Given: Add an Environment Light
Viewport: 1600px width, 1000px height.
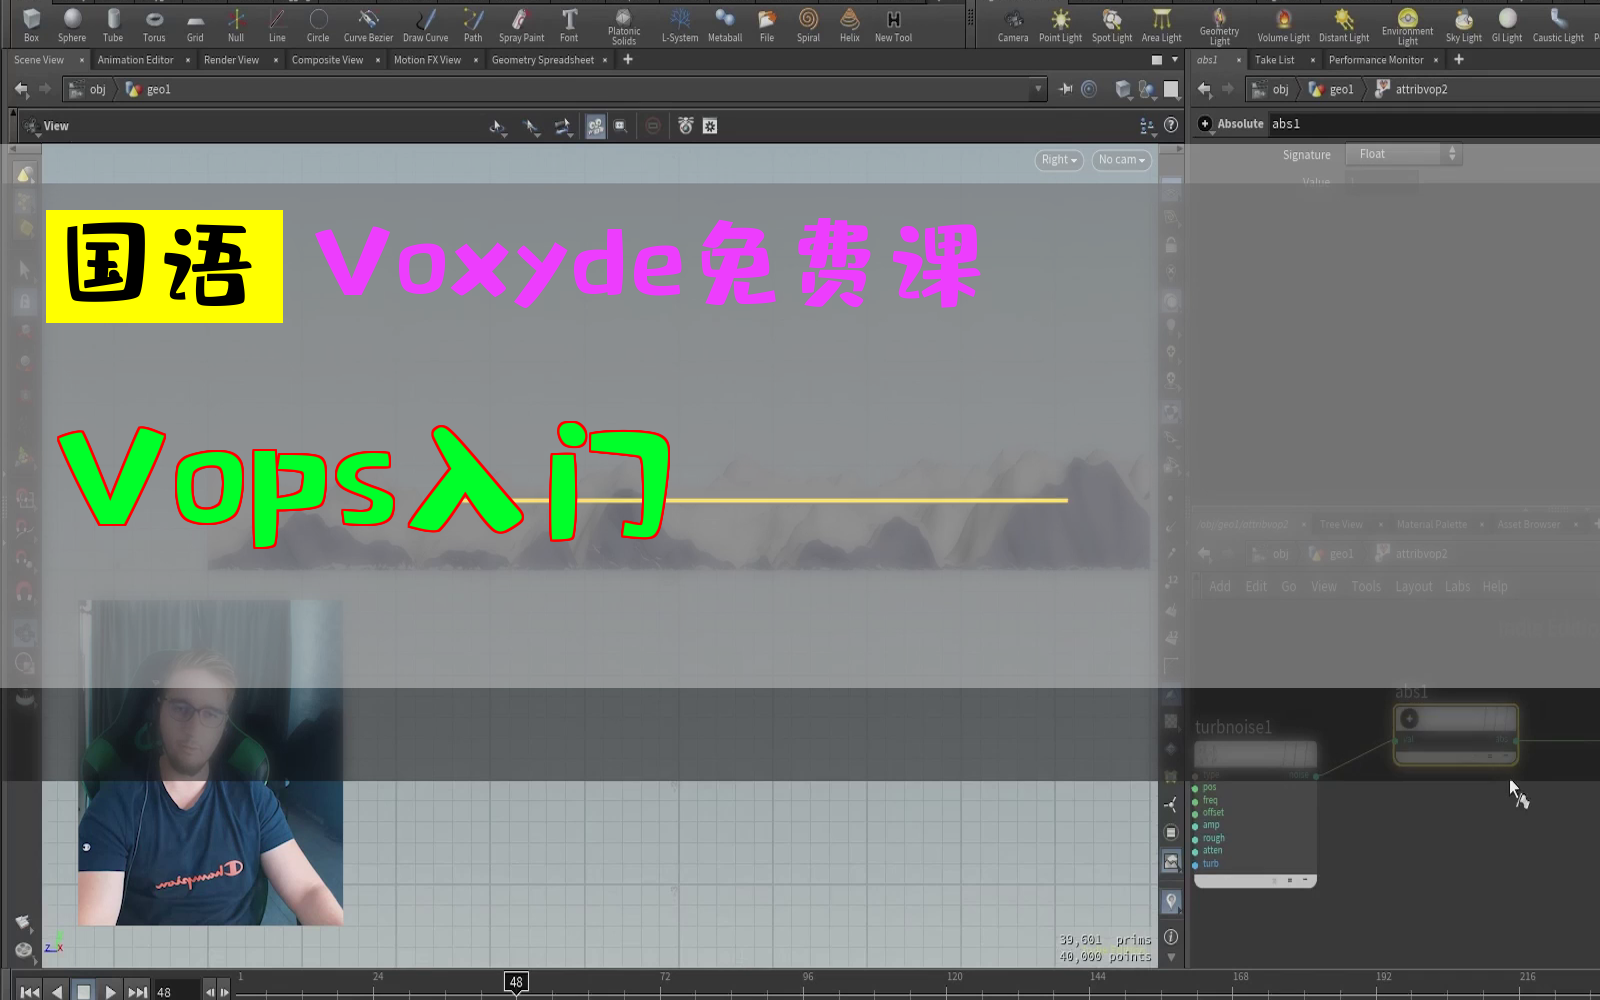Looking at the screenshot, I should [1407, 27].
